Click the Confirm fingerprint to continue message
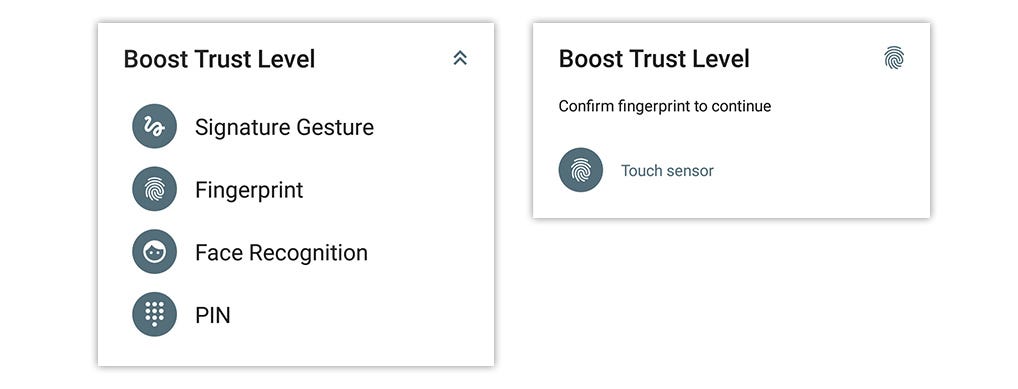The height and width of the screenshot is (389, 1018). click(x=665, y=106)
